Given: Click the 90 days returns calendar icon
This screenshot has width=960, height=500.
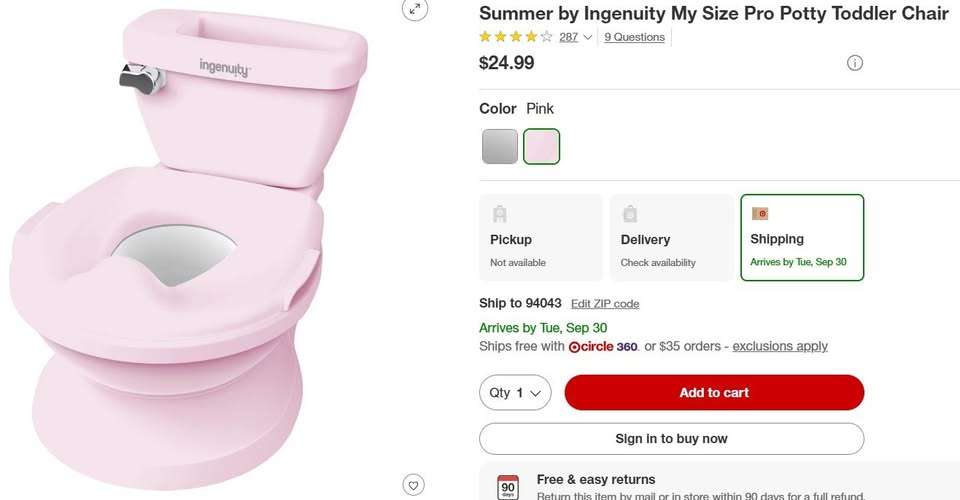Looking at the screenshot, I should coord(508,487).
